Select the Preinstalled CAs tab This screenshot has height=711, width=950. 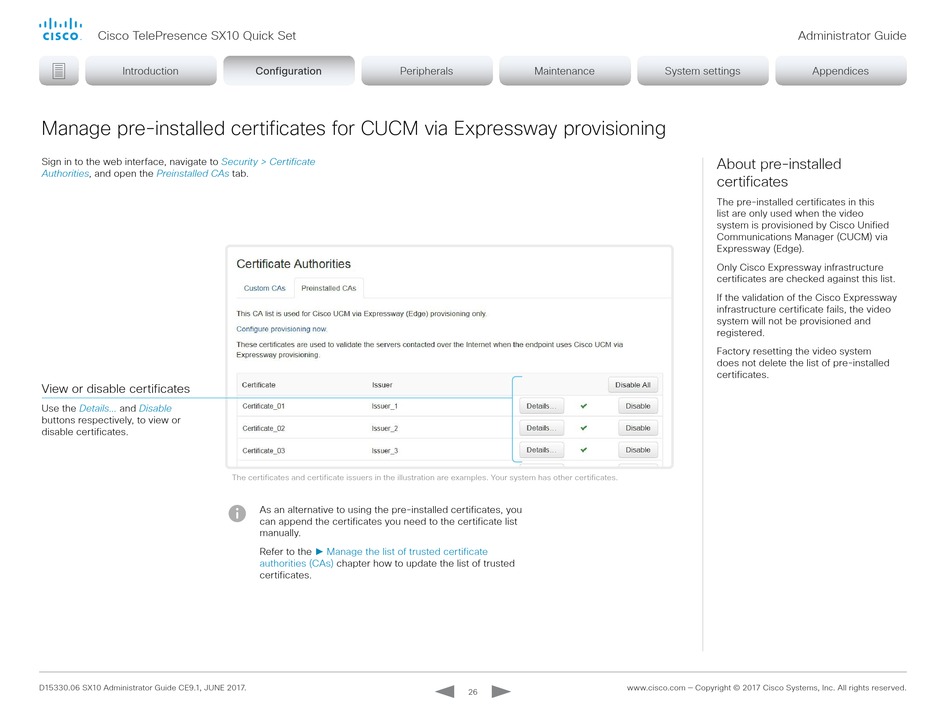tap(328, 288)
